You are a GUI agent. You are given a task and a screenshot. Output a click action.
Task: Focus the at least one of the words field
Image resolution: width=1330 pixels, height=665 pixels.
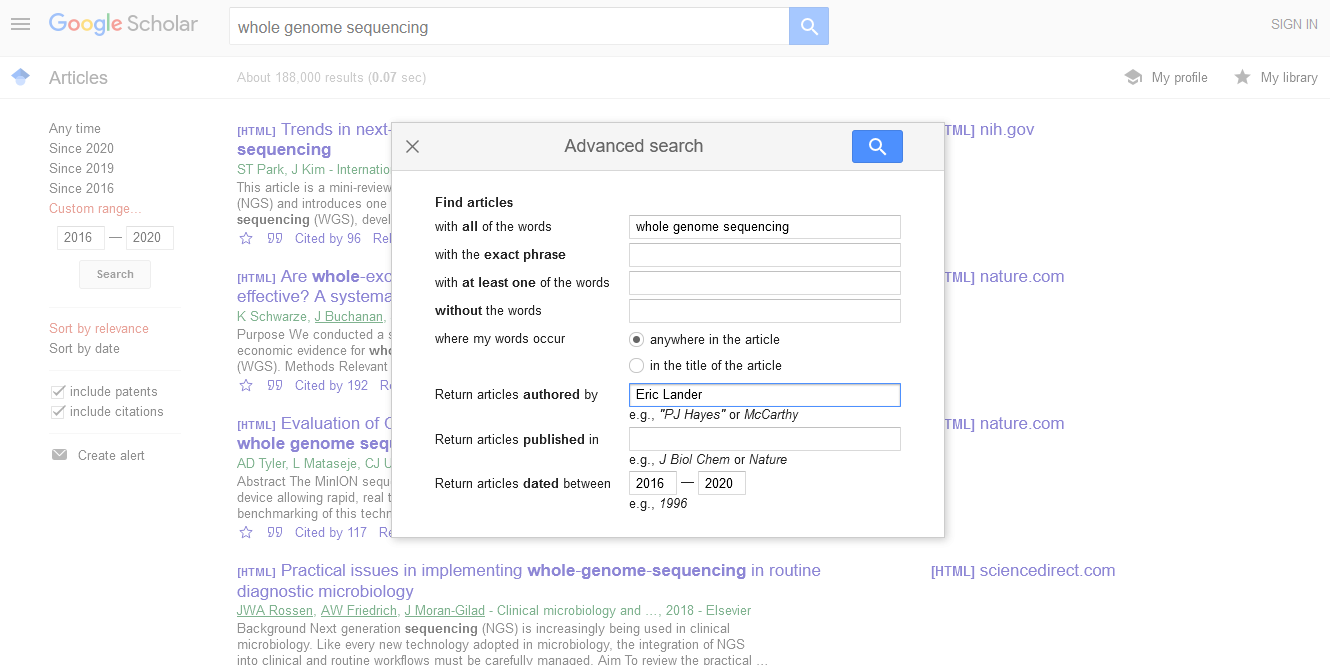click(x=765, y=283)
